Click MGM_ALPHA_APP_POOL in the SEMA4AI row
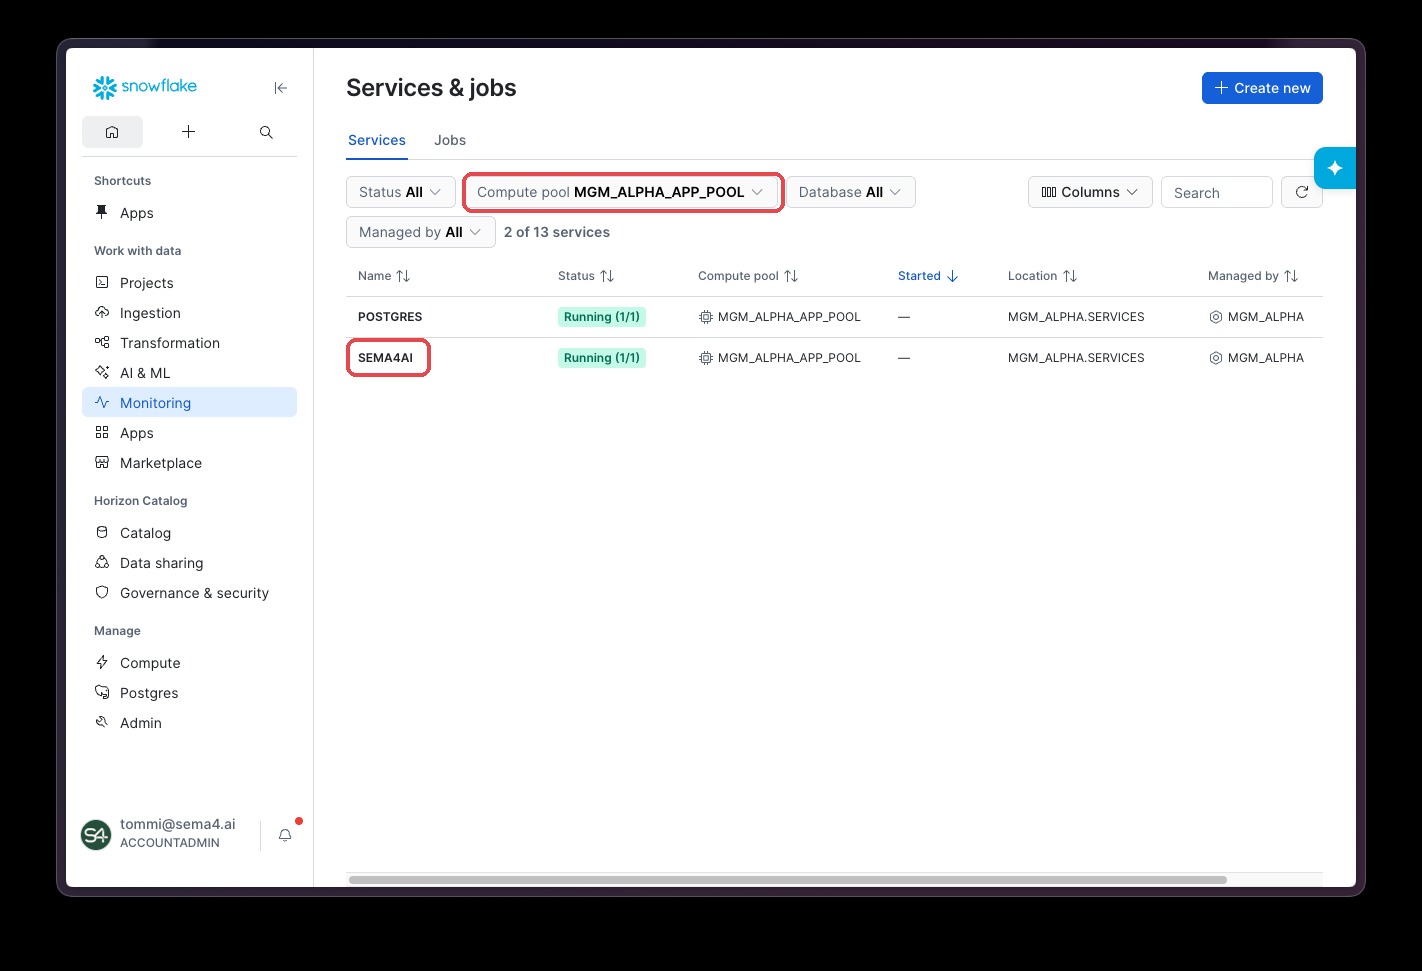This screenshot has height=971, width=1422. click(789, 358)
